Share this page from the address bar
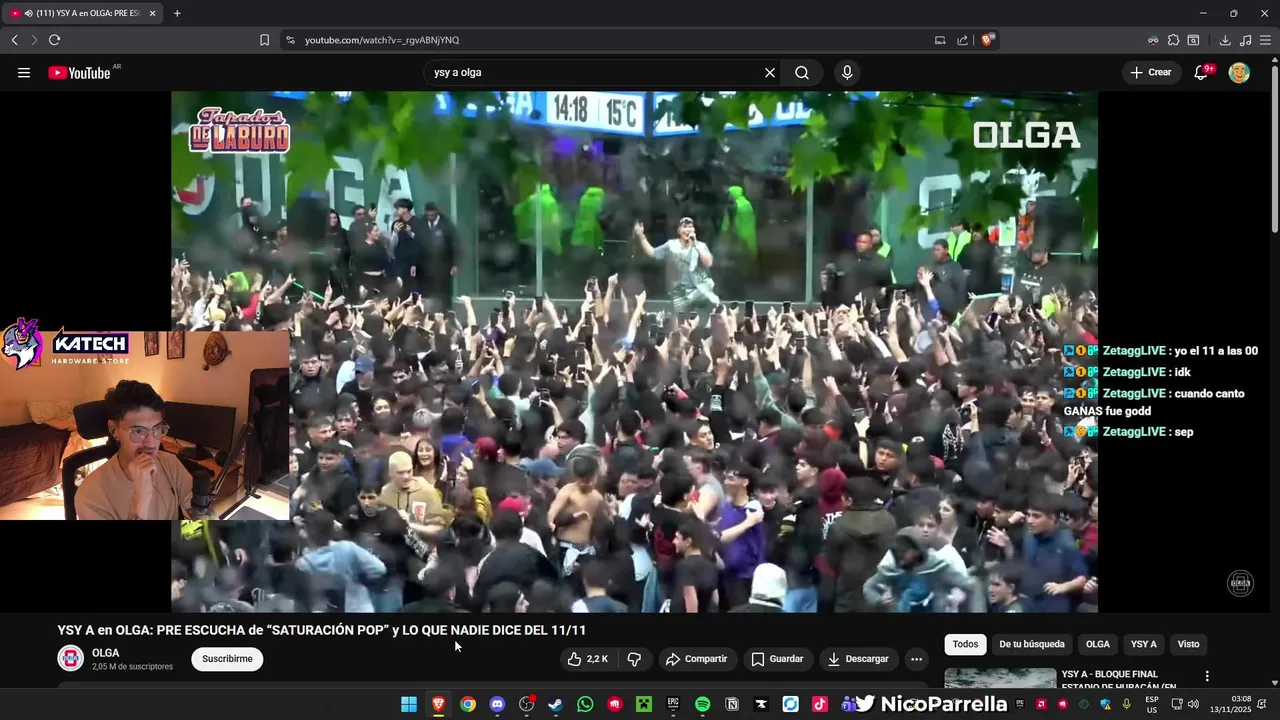Image resolution: width=1280 pixels, height=720 pixels. pyautogui.click(x=962, y=40)
